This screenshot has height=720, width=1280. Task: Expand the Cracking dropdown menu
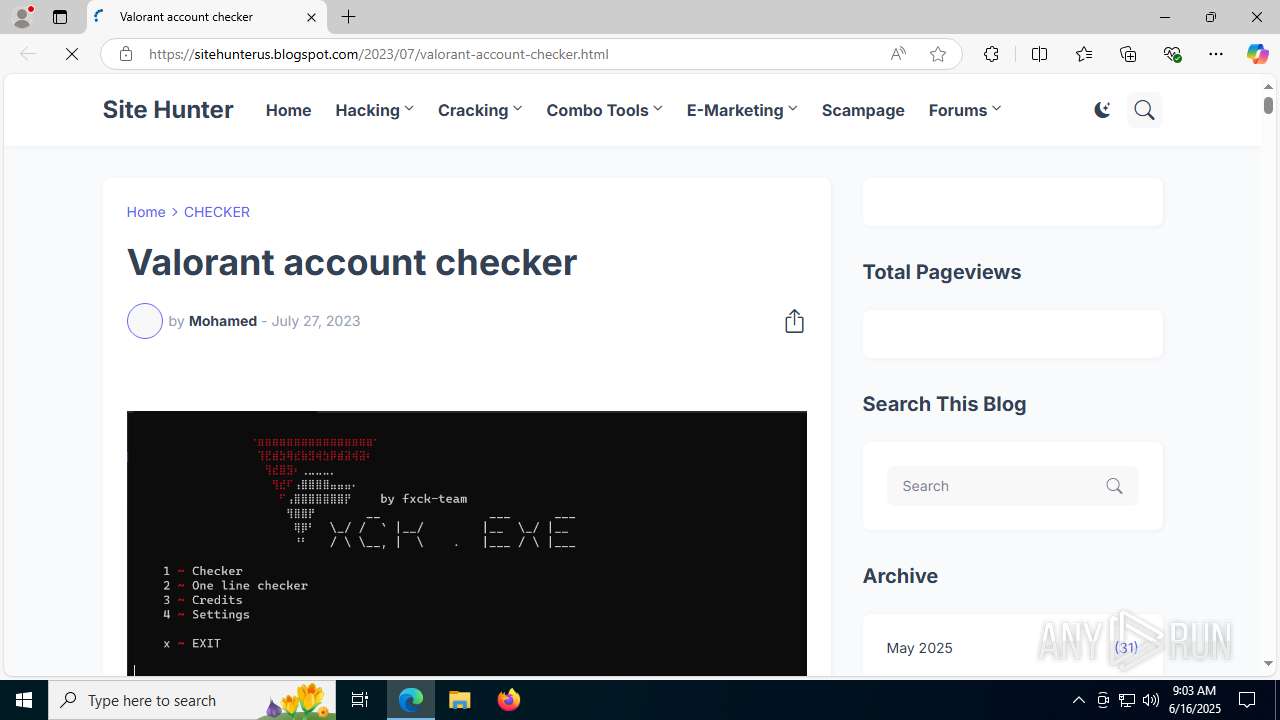tap(480, 110)
